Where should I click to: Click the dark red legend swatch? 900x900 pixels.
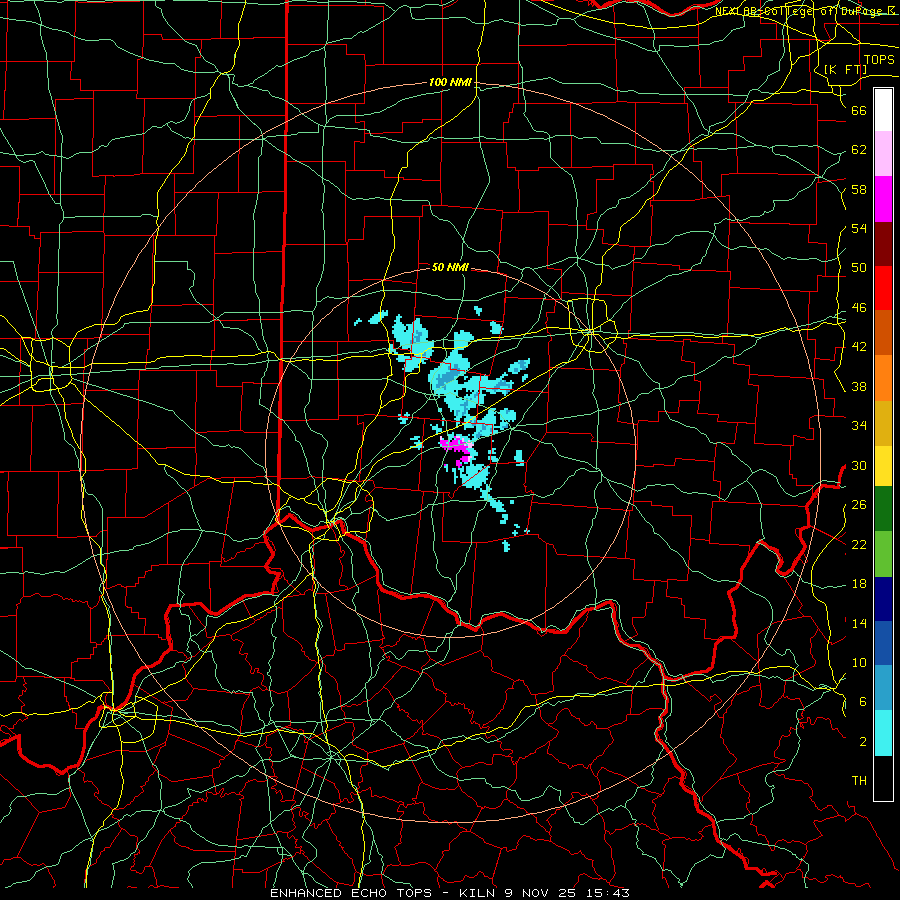883,244
